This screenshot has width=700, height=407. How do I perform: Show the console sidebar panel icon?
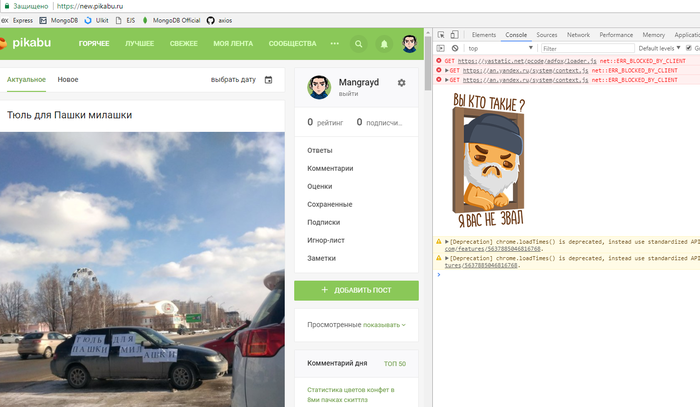point(441,48)
